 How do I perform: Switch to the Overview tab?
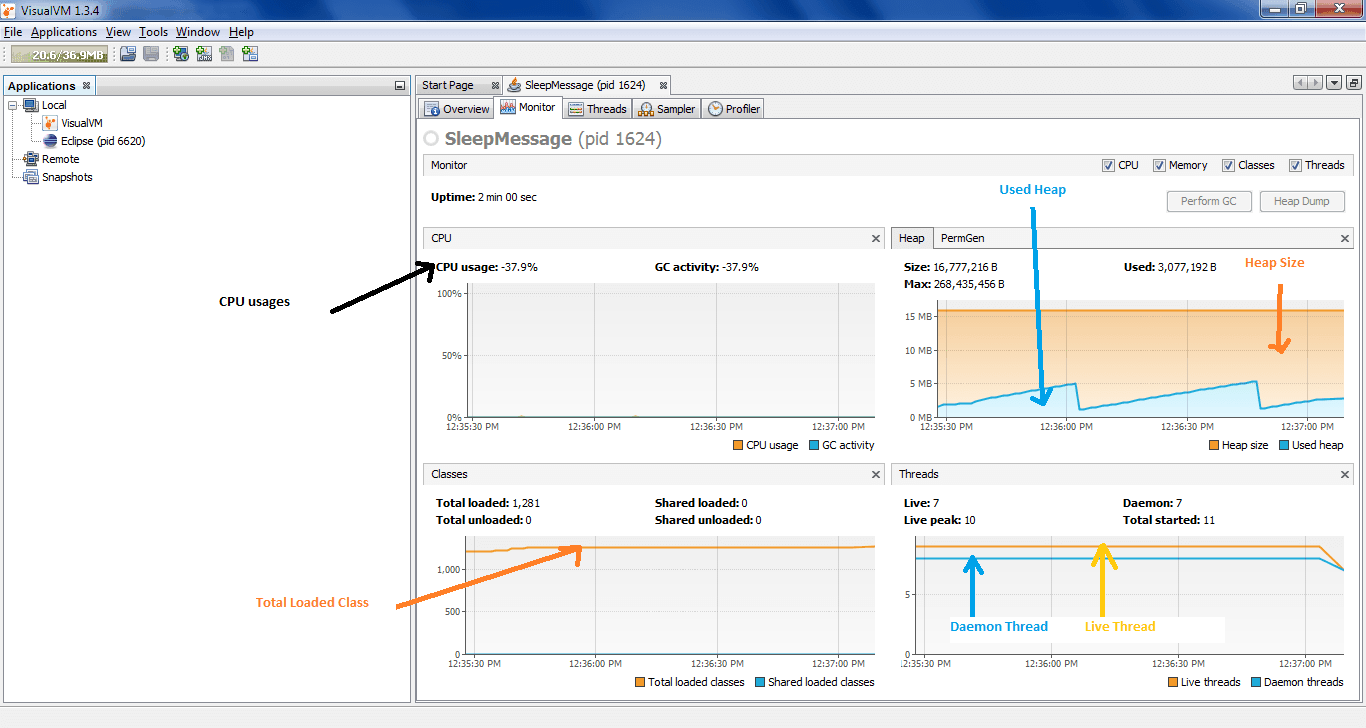457,109
